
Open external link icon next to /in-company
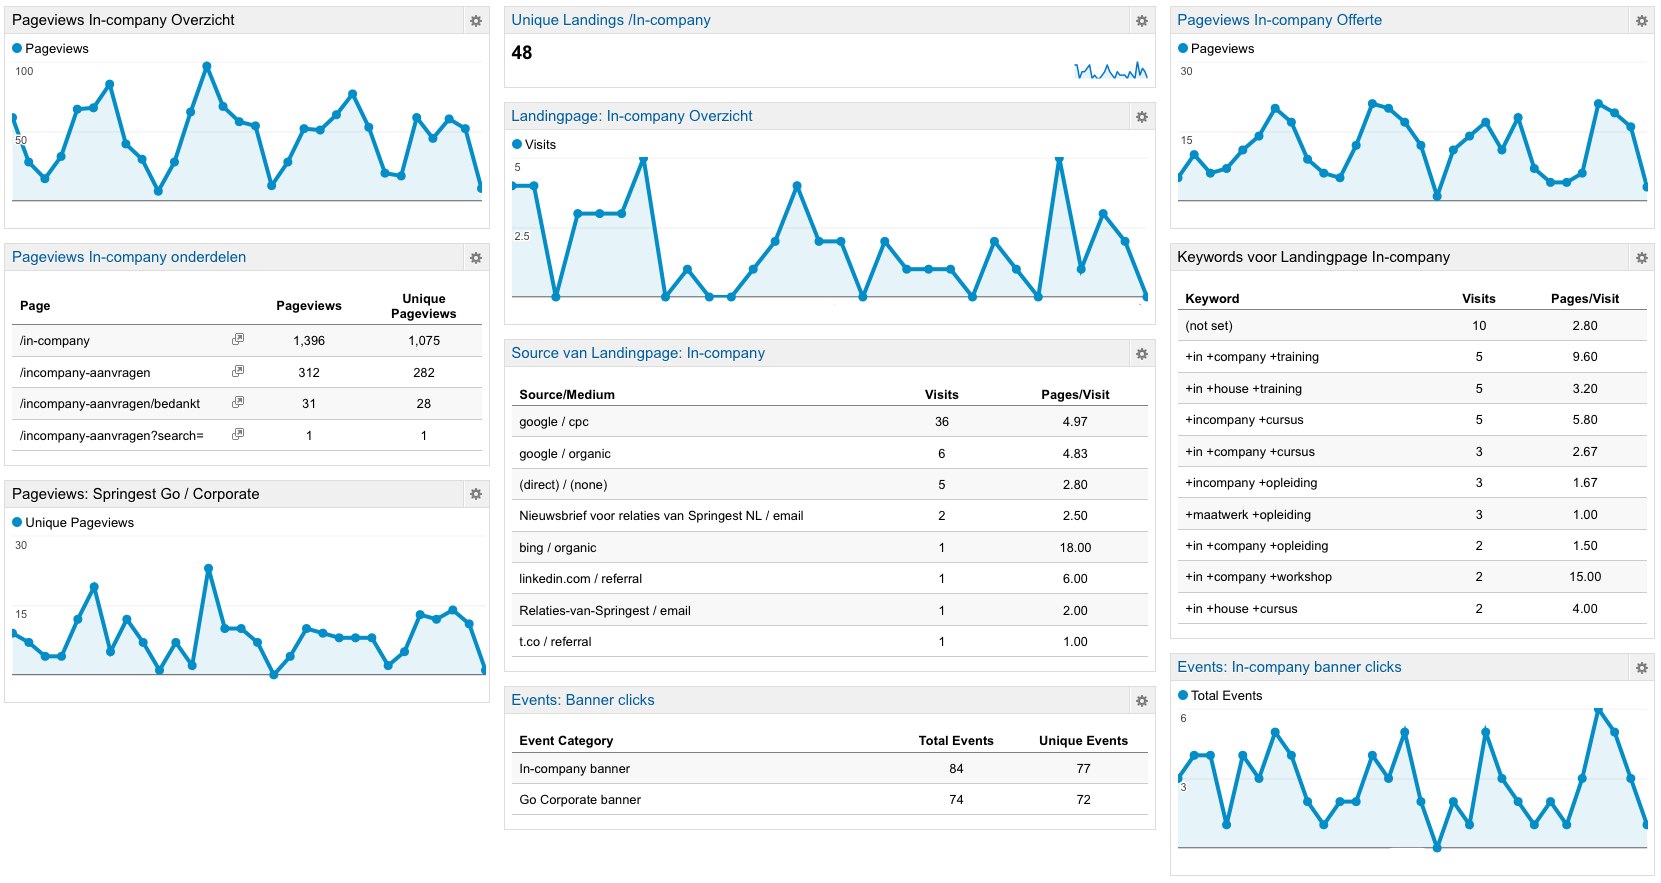(x=238, y=340)
